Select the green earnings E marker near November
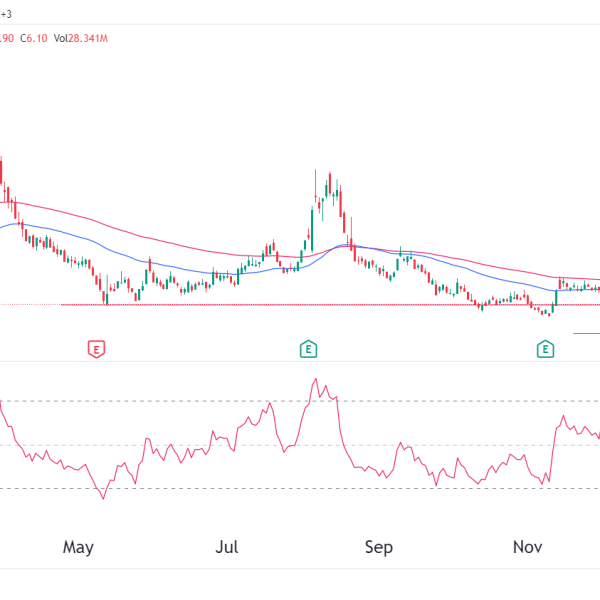 pyautogui.click(x=545, y=349)
